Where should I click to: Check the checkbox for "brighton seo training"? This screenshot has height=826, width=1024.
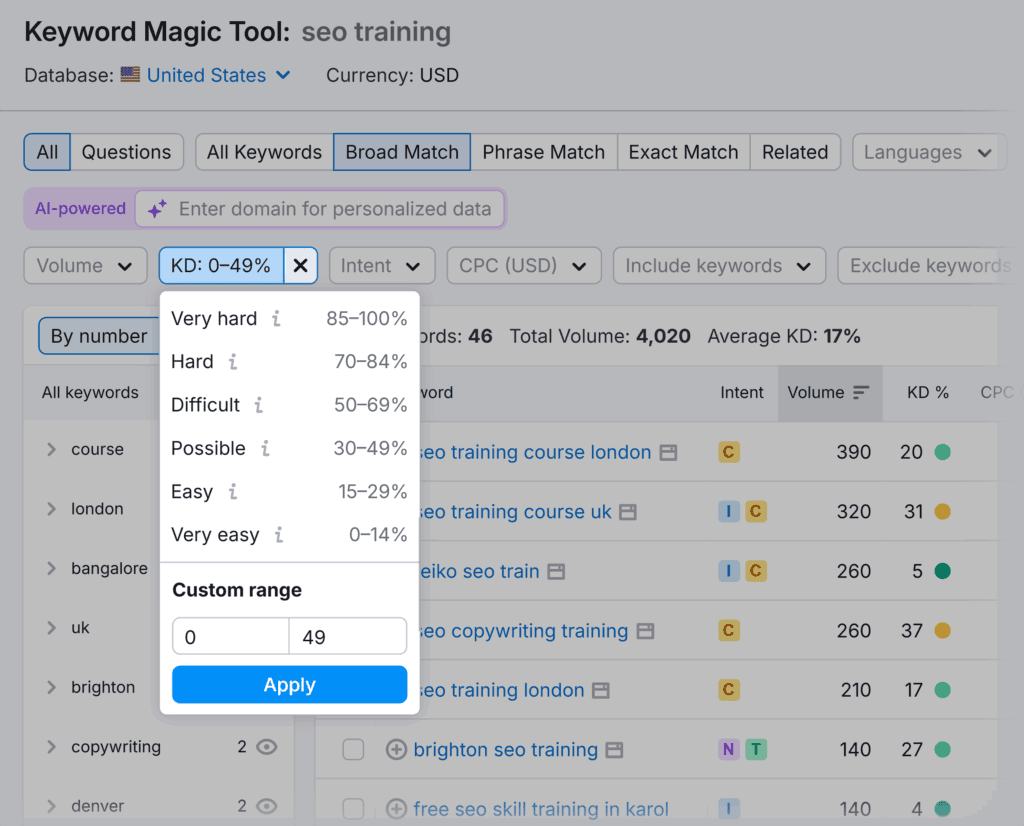tap(353, 749)
